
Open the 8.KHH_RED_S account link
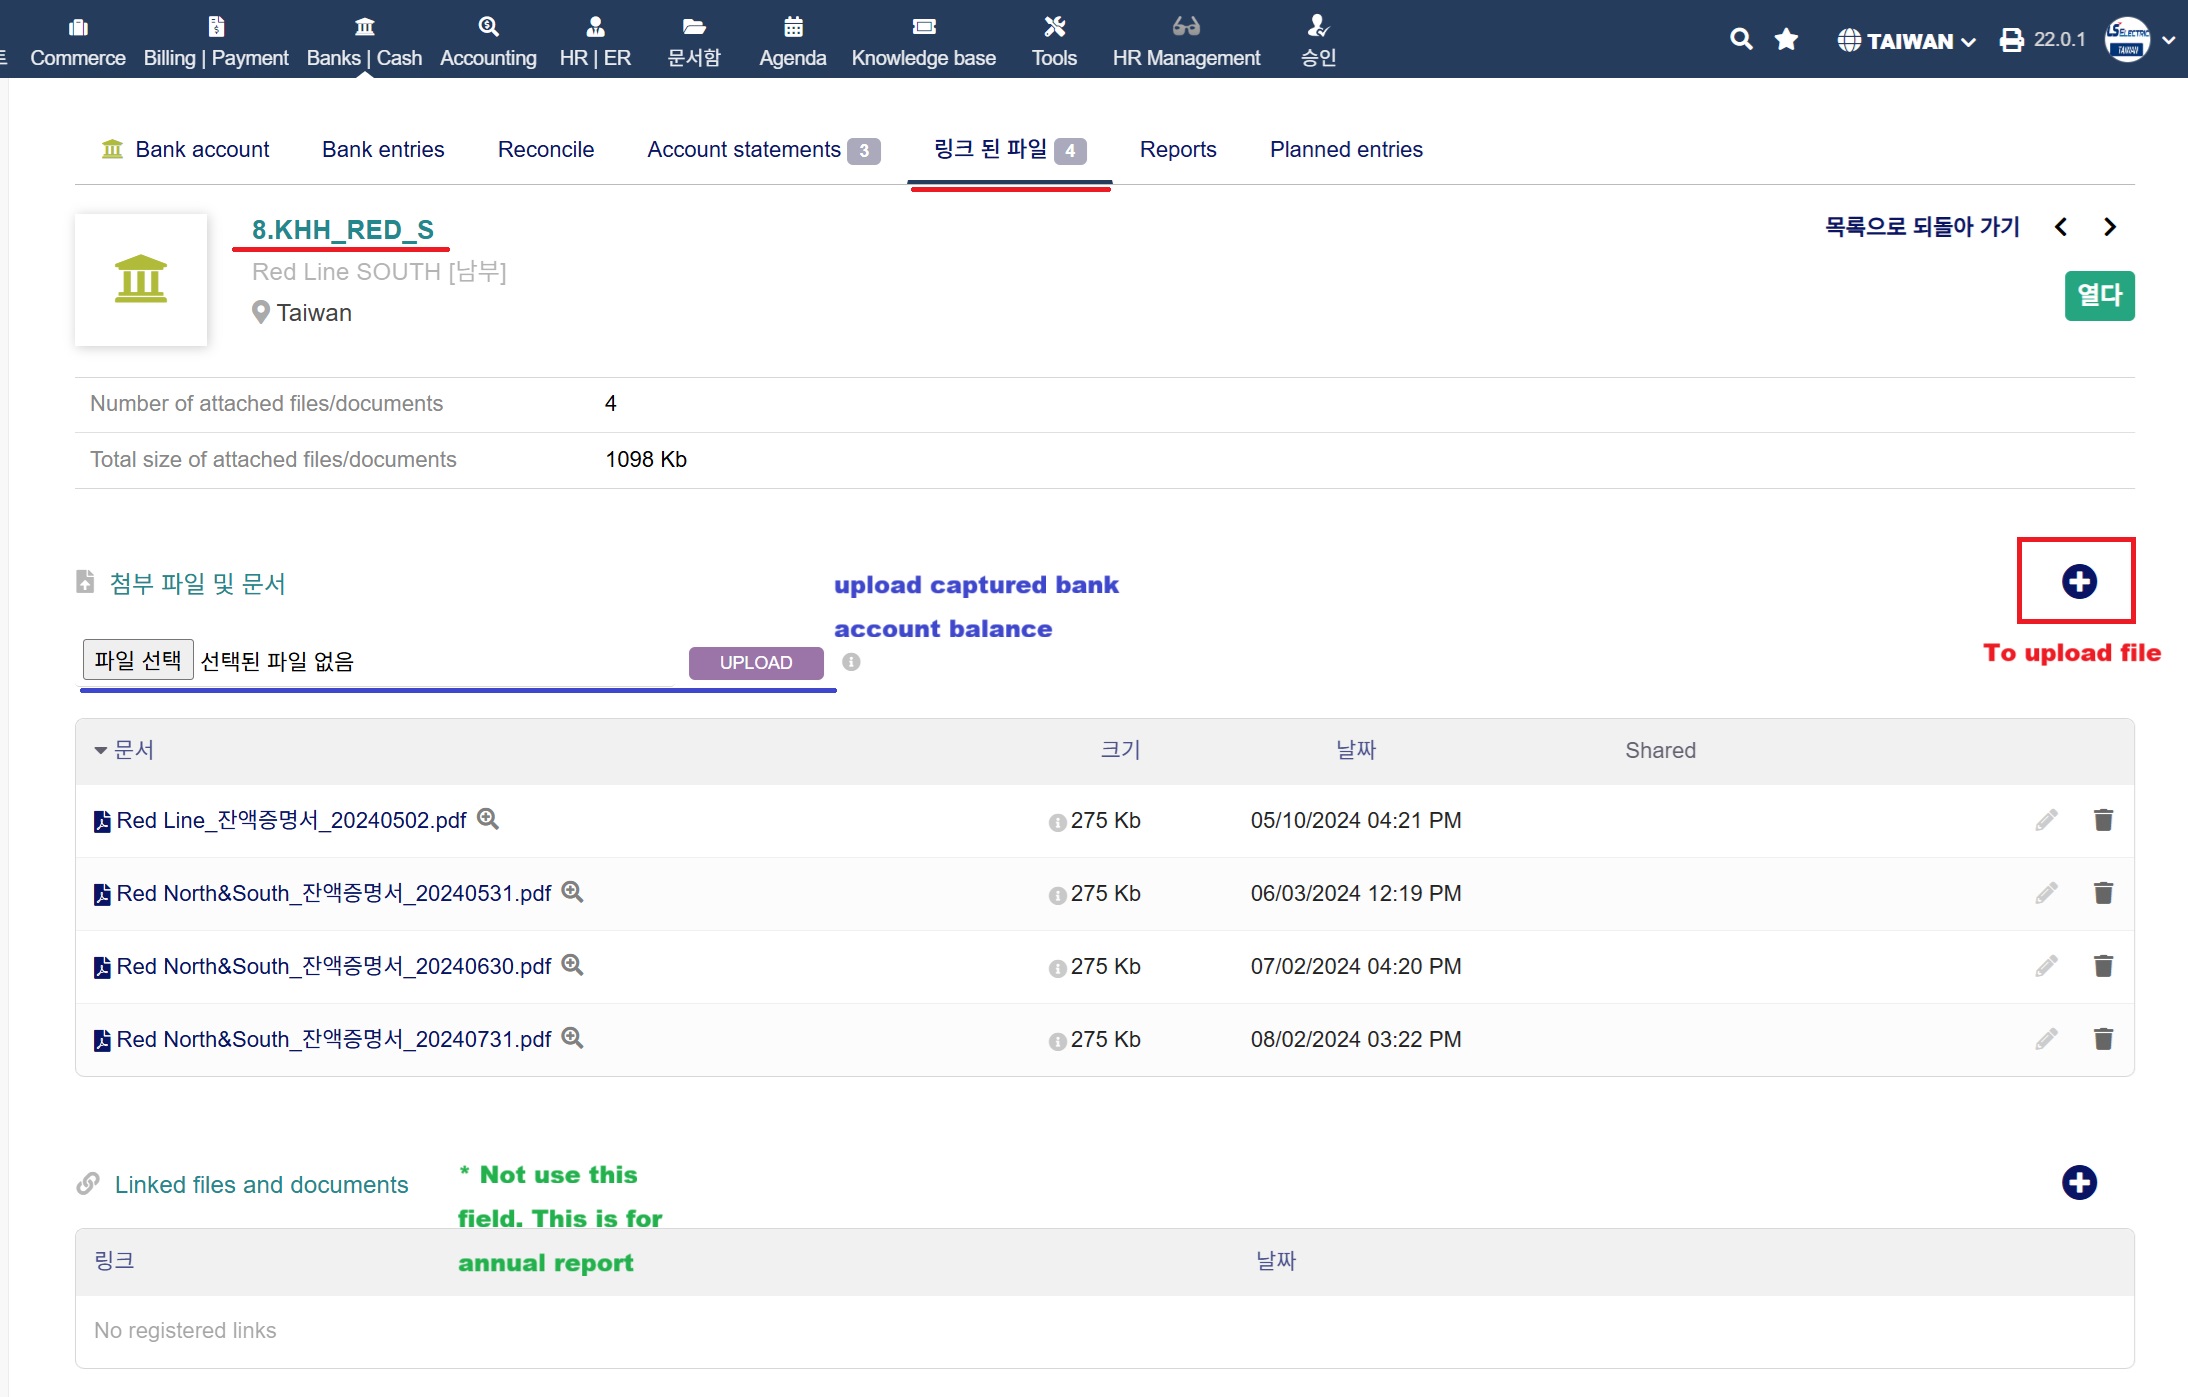click(342, 229)
